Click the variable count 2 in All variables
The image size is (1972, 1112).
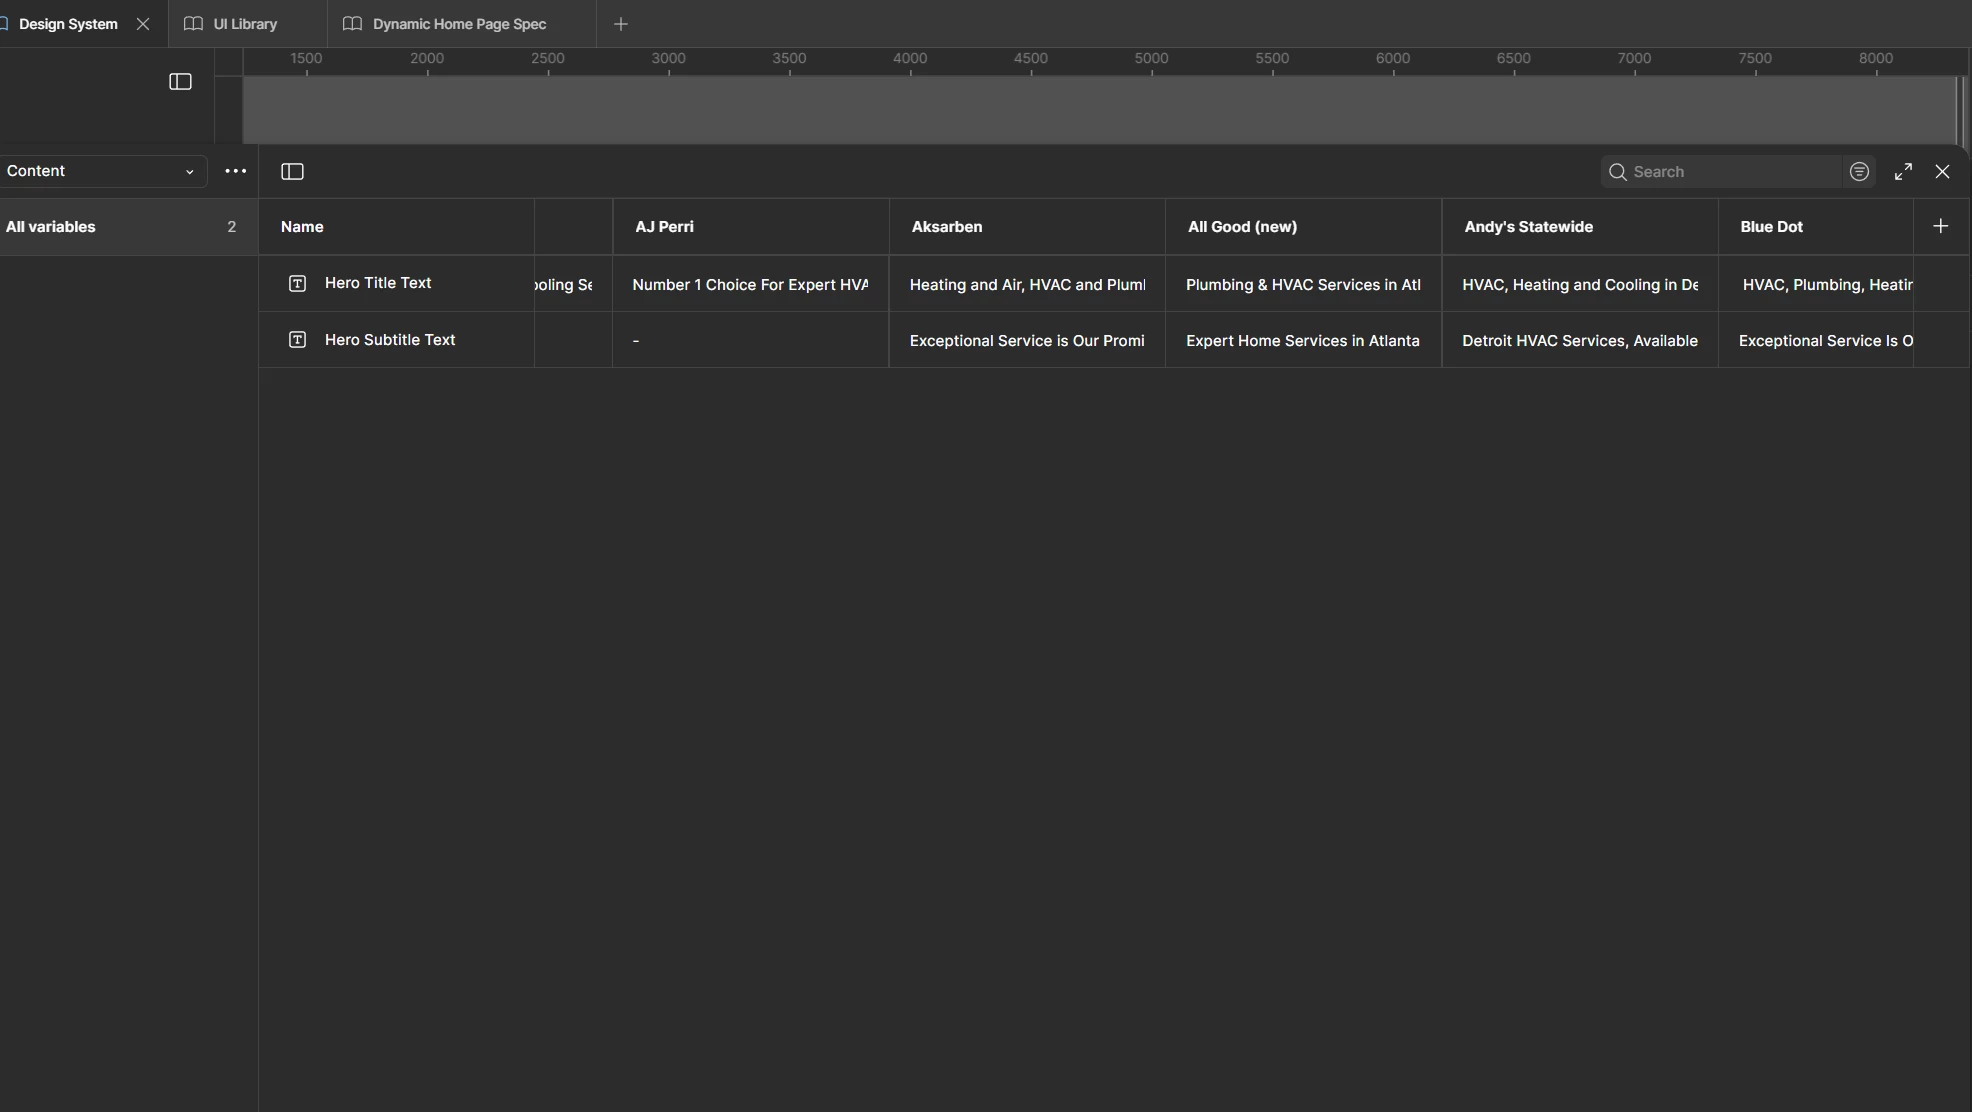pos(231,227)
